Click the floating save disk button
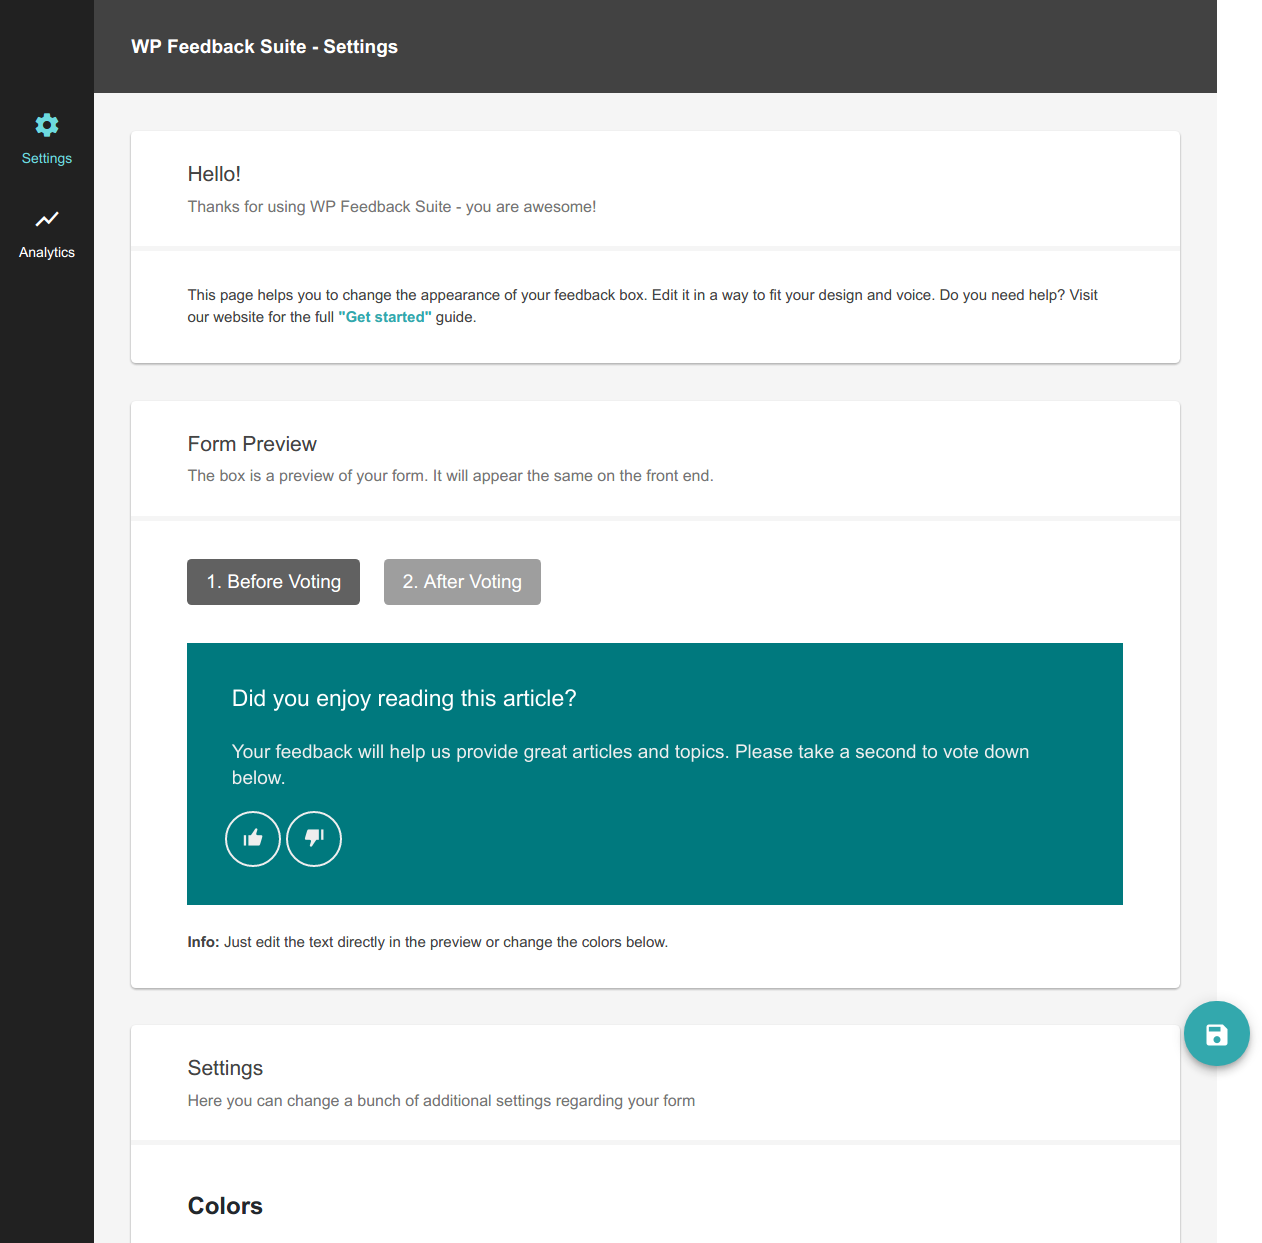 pyautogui.click(x=1216, y=1033)
